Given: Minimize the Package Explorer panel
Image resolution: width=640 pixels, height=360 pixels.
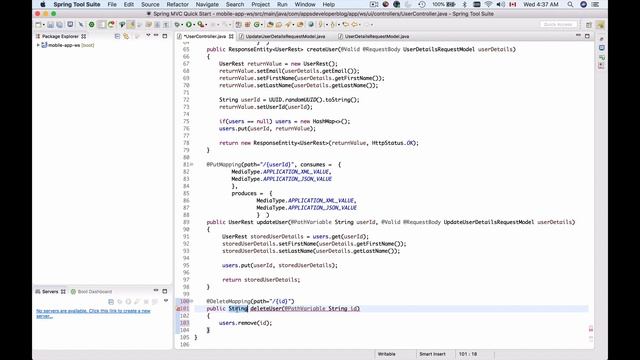Looking at the screenshot, I should (156, 36).
